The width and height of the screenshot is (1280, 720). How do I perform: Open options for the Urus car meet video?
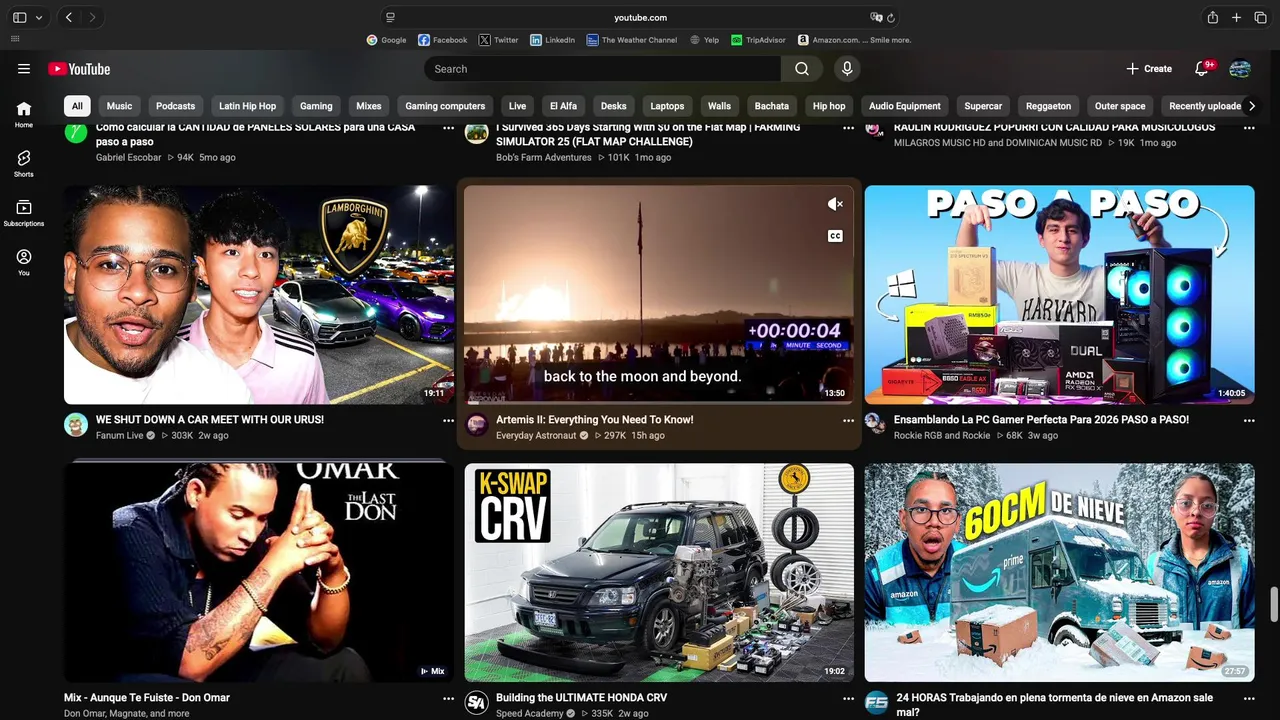click(448, 421)
